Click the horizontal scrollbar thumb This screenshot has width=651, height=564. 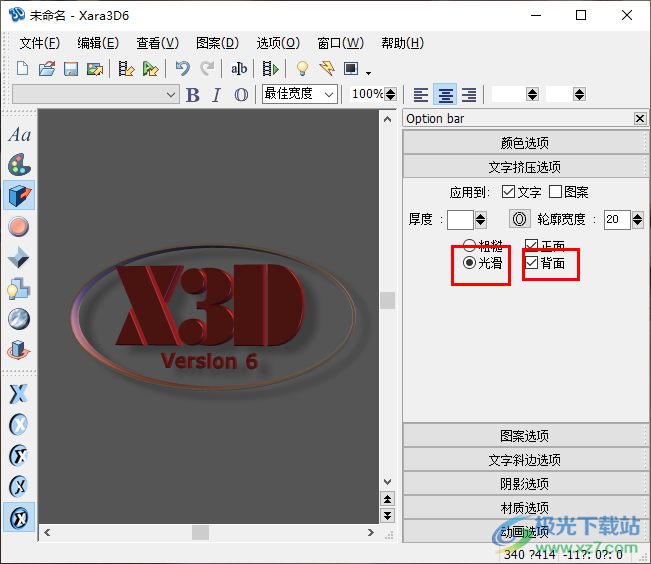tap(200, 533)
